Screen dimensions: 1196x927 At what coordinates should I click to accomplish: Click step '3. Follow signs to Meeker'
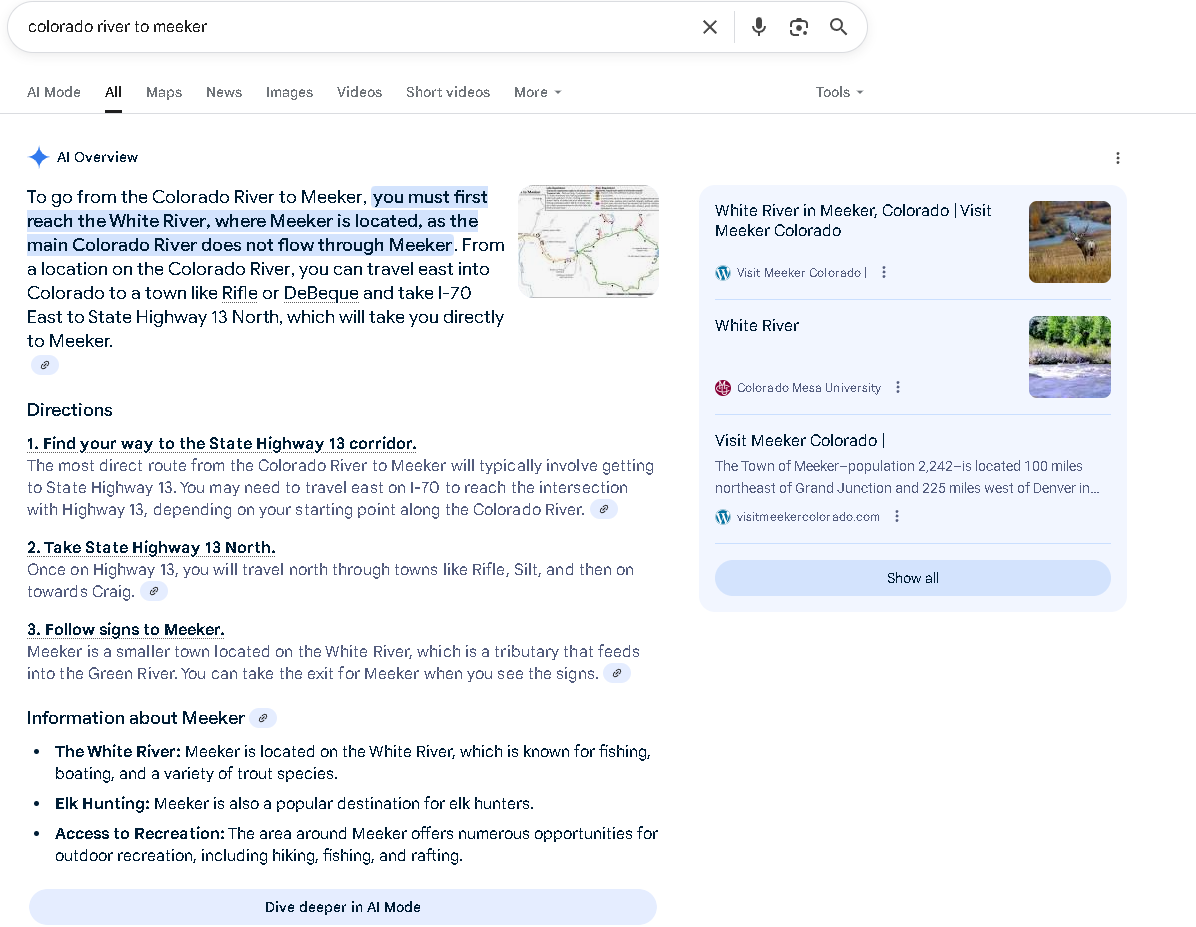click(126, 629)
